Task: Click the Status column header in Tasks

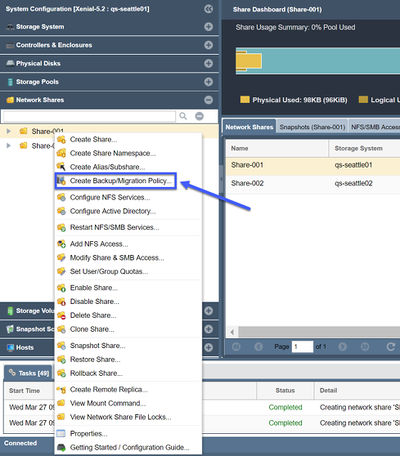Action: tap(285, 390)
